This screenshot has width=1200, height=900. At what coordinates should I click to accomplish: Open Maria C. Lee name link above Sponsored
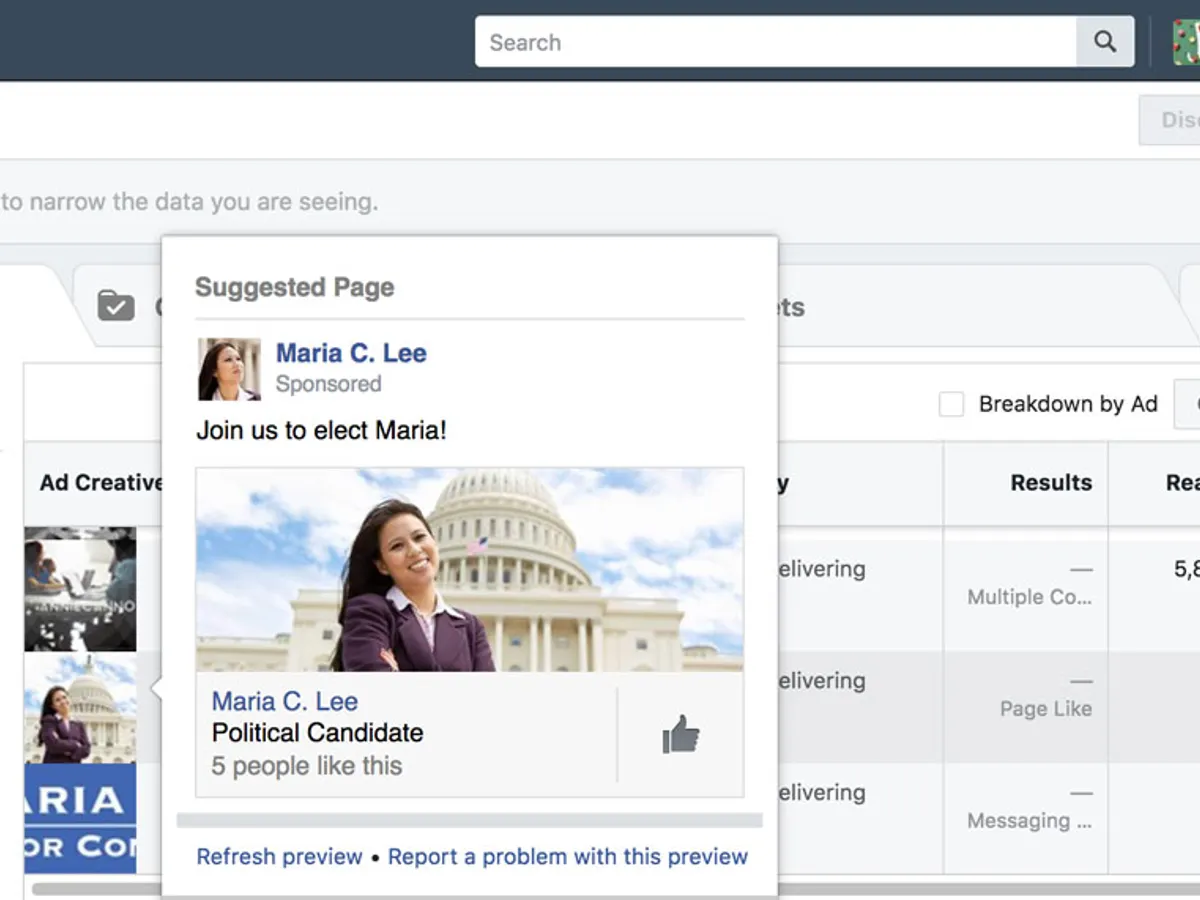(351, 353)
